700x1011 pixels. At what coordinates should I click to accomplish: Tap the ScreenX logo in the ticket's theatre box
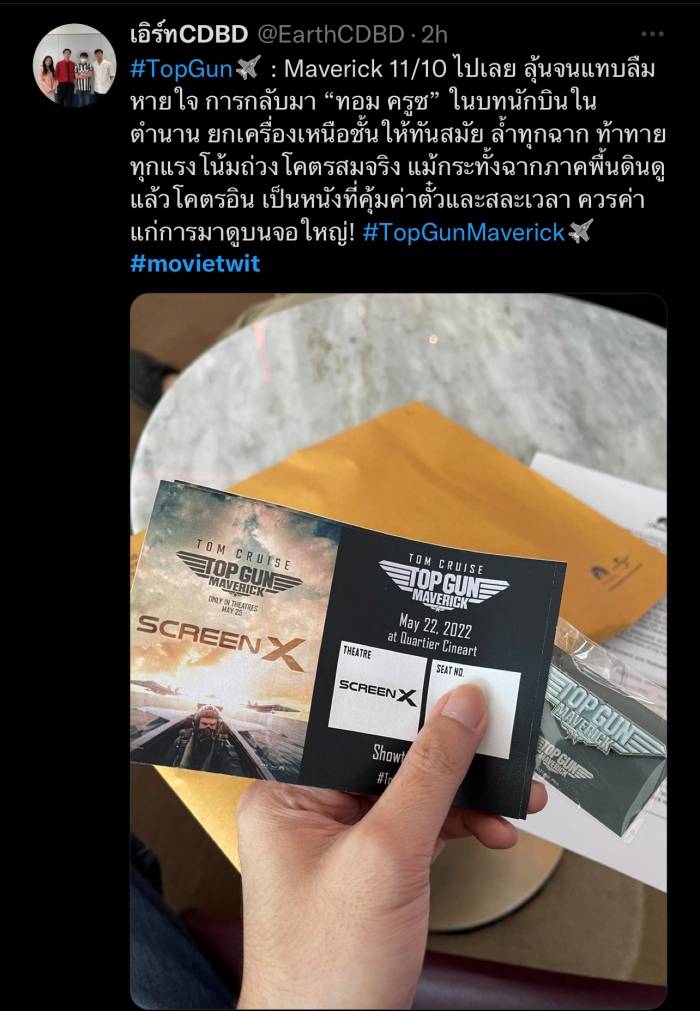(x=378, y=692)
